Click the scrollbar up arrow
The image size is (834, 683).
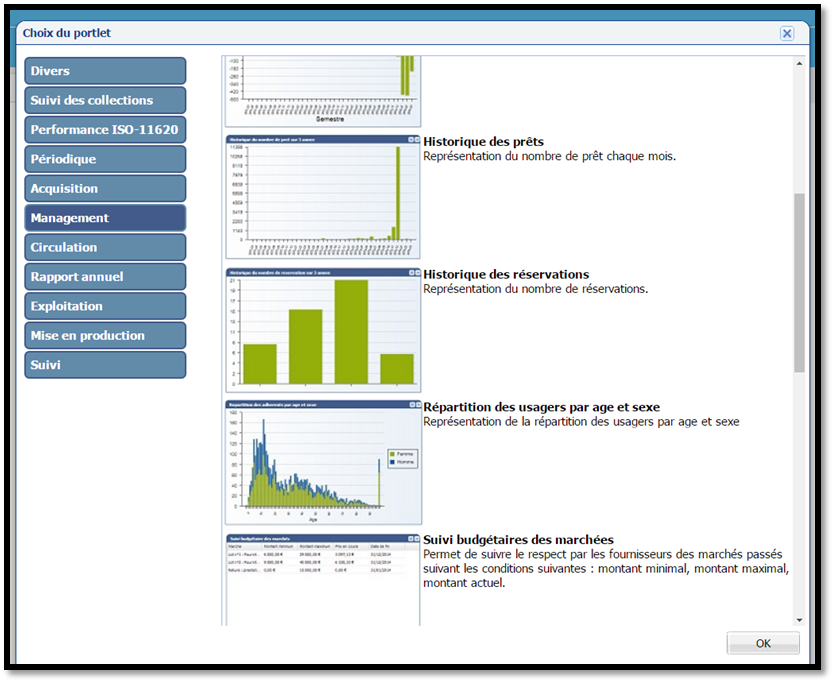[799, 65]
